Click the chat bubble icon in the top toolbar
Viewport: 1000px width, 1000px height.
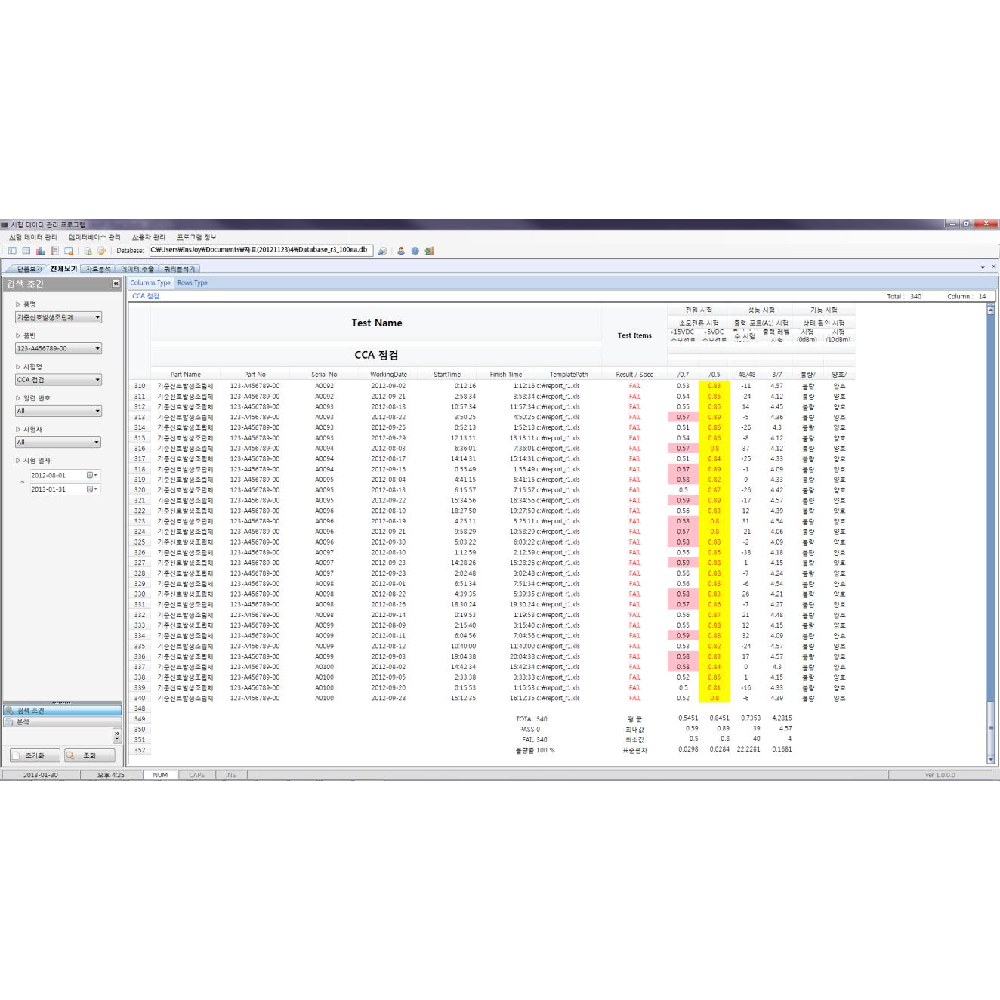pos(68,251)
